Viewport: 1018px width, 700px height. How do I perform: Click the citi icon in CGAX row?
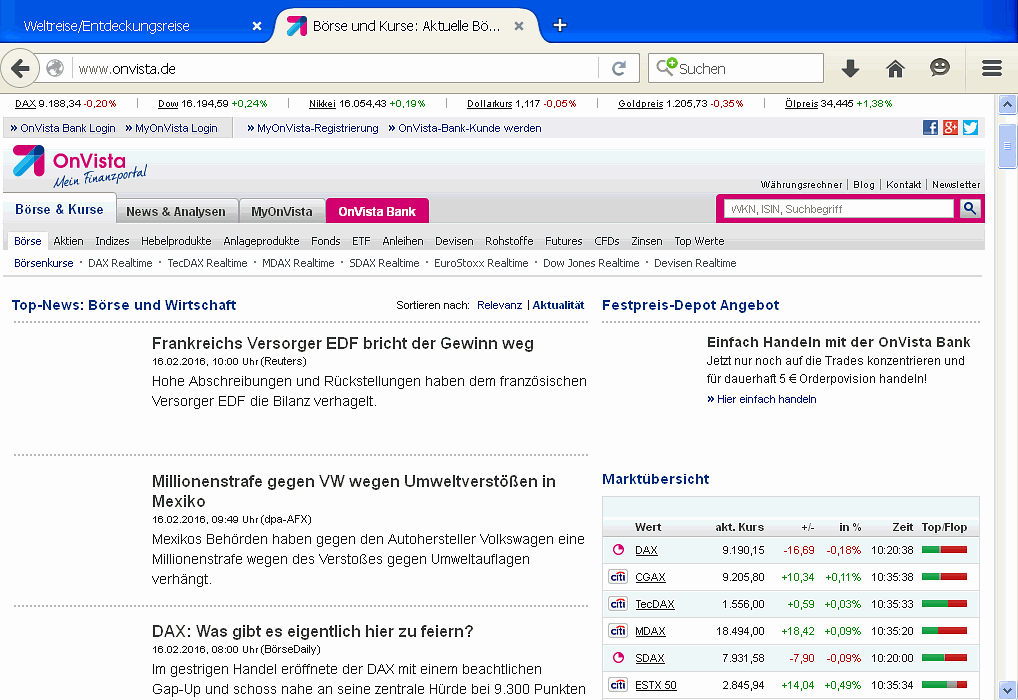[618, 577]
